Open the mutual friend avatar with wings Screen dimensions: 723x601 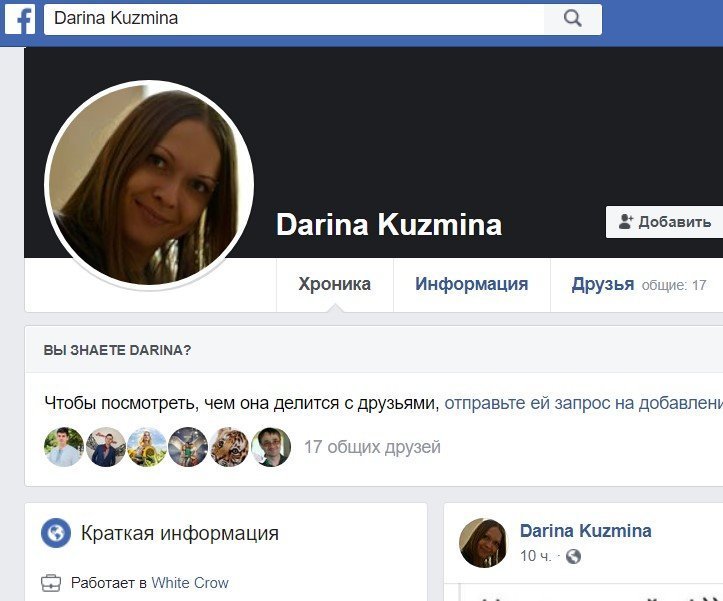pyautogui.click(x=188, y=447)
